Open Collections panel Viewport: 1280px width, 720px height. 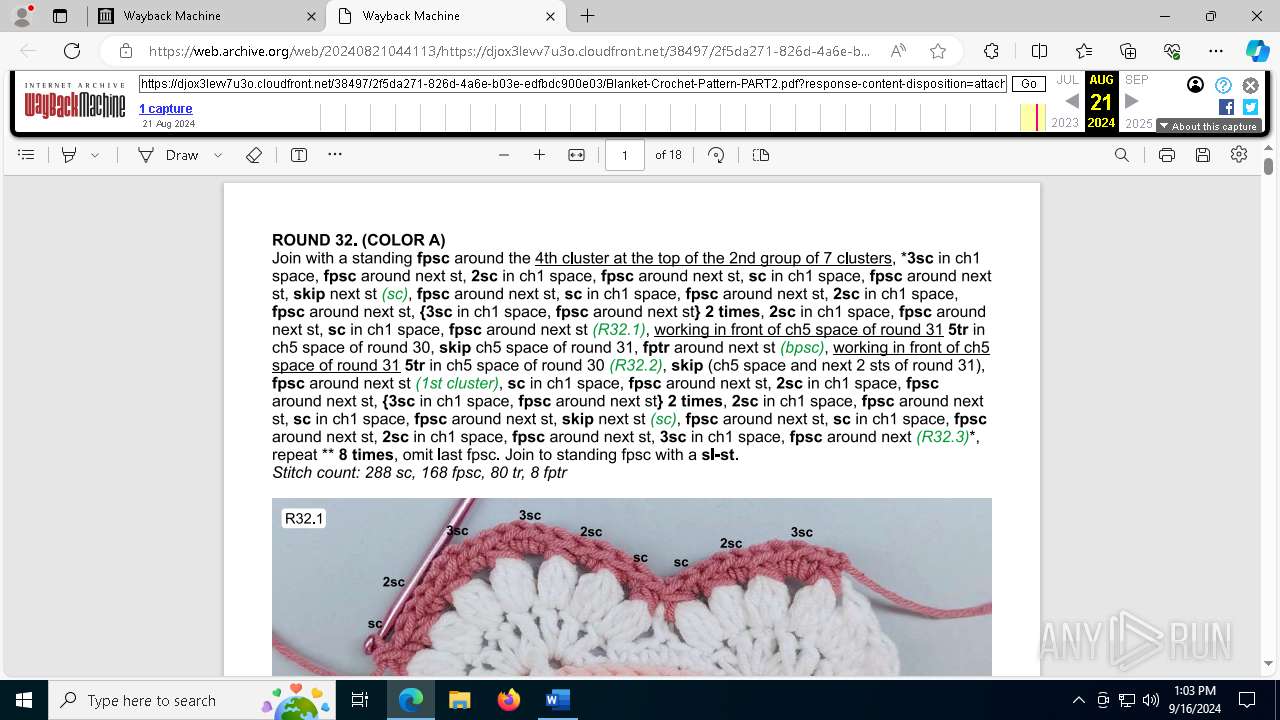pyautogui.click(x=1128, y=51)
